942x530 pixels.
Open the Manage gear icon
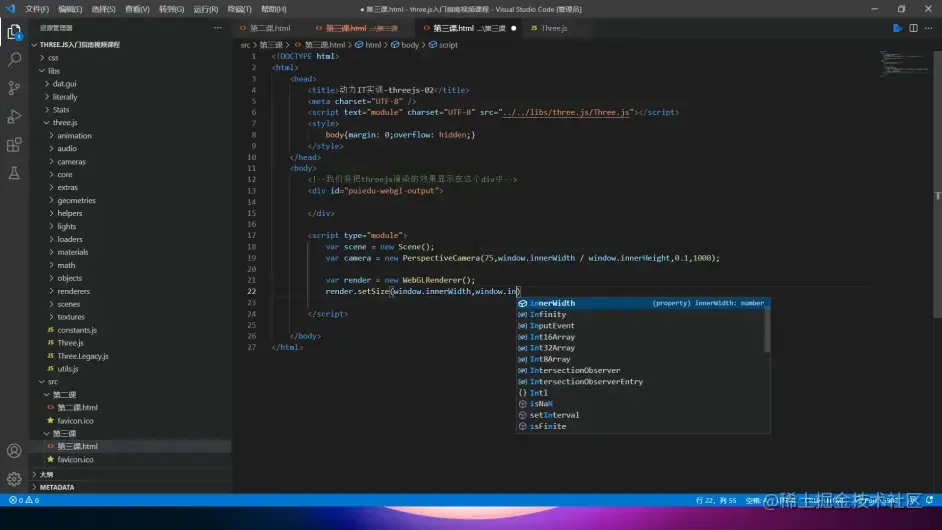pos(14,479)
